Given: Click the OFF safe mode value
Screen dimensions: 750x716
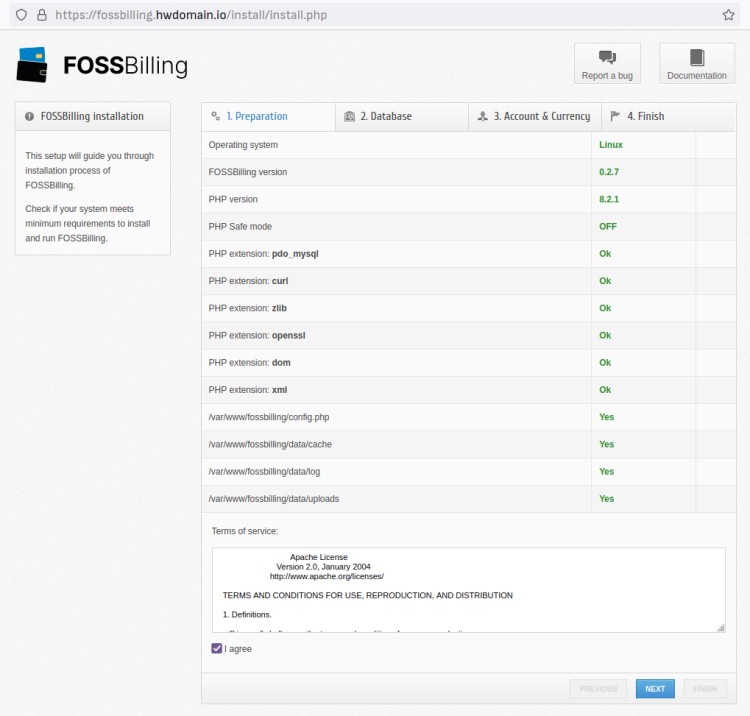Looking at the screenshot, I should point(608,227).
